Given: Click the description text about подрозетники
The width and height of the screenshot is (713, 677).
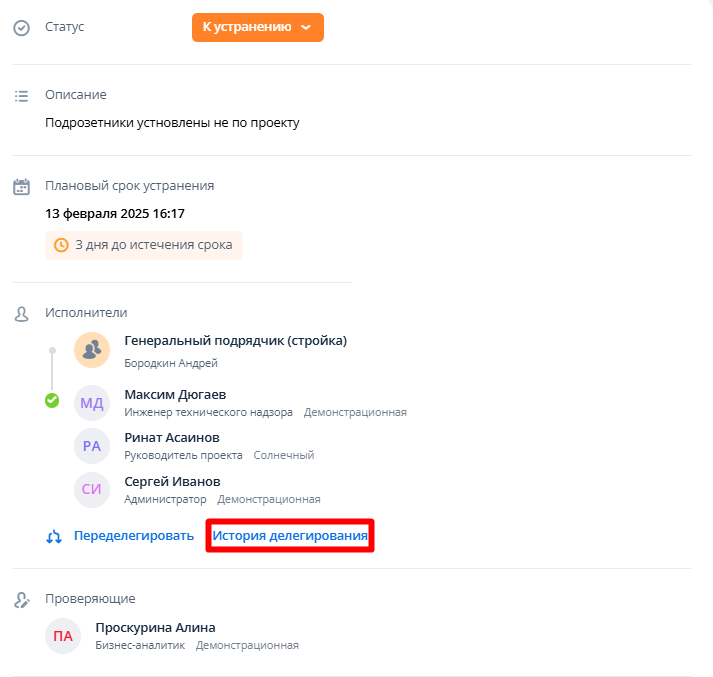Looking at the screenshot, I should [x=172, y=123].
